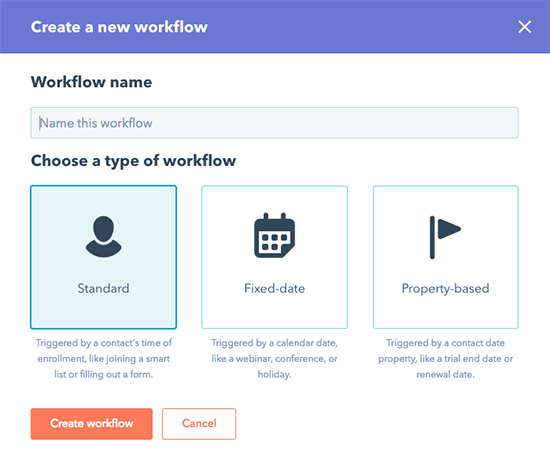Click the person silhouette icon for Standard
Viewport: 550px width, 457px height.
(103, 237)
